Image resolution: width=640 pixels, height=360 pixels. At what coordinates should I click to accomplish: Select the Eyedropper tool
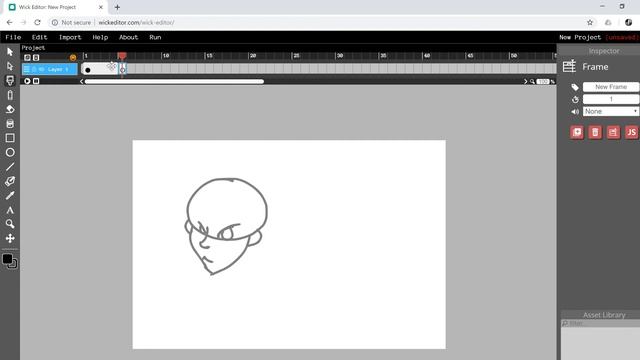tap(10, 196)
